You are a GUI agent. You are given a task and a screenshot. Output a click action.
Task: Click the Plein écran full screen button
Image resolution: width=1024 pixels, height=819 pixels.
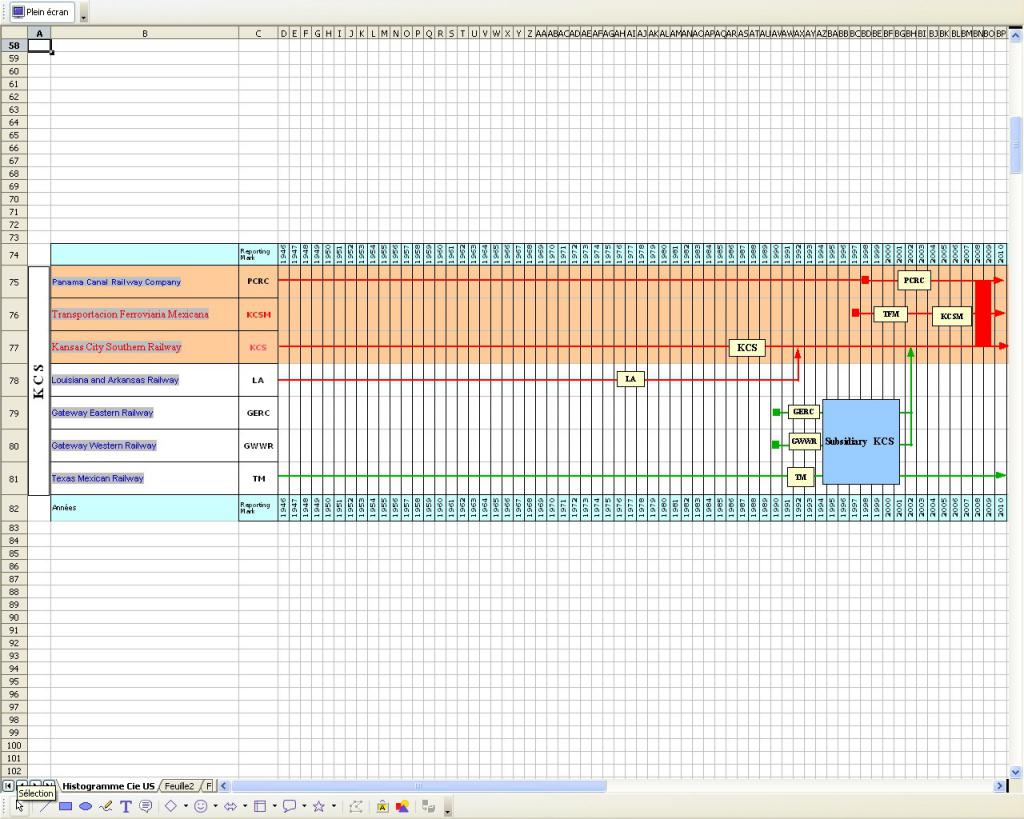pos(41,12)
